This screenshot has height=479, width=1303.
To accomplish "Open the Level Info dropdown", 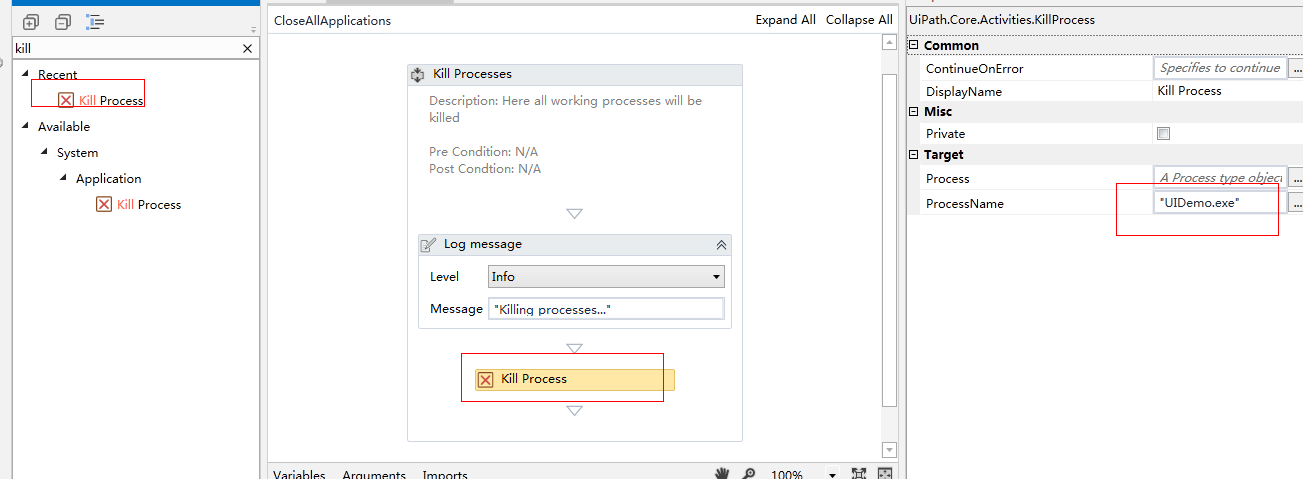I will pos(606,276).
